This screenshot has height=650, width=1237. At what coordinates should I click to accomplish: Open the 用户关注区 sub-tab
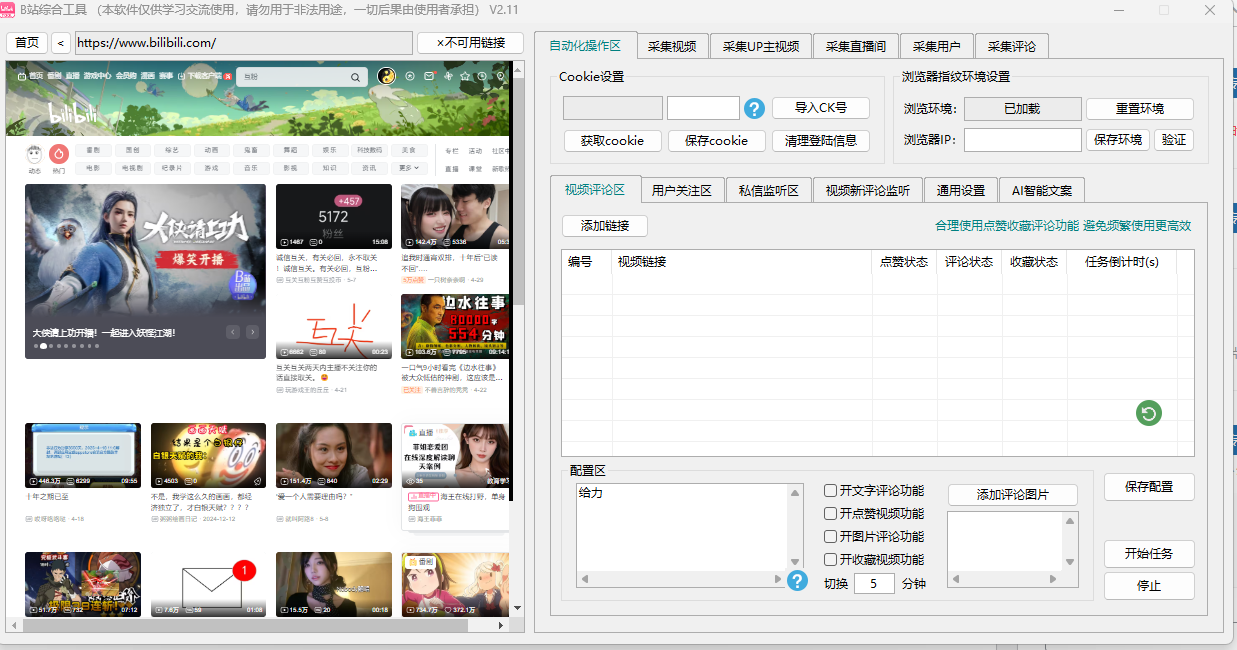[x=681, y=190]
